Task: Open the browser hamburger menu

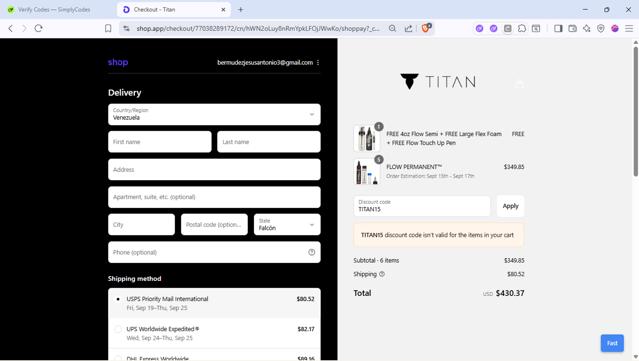Action: [x=629, y=28]
